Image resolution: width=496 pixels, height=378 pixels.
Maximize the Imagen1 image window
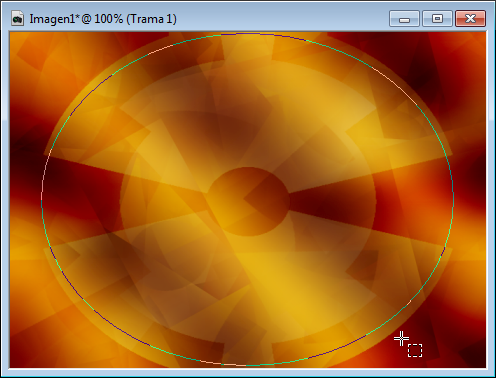(x=437, y=19)
